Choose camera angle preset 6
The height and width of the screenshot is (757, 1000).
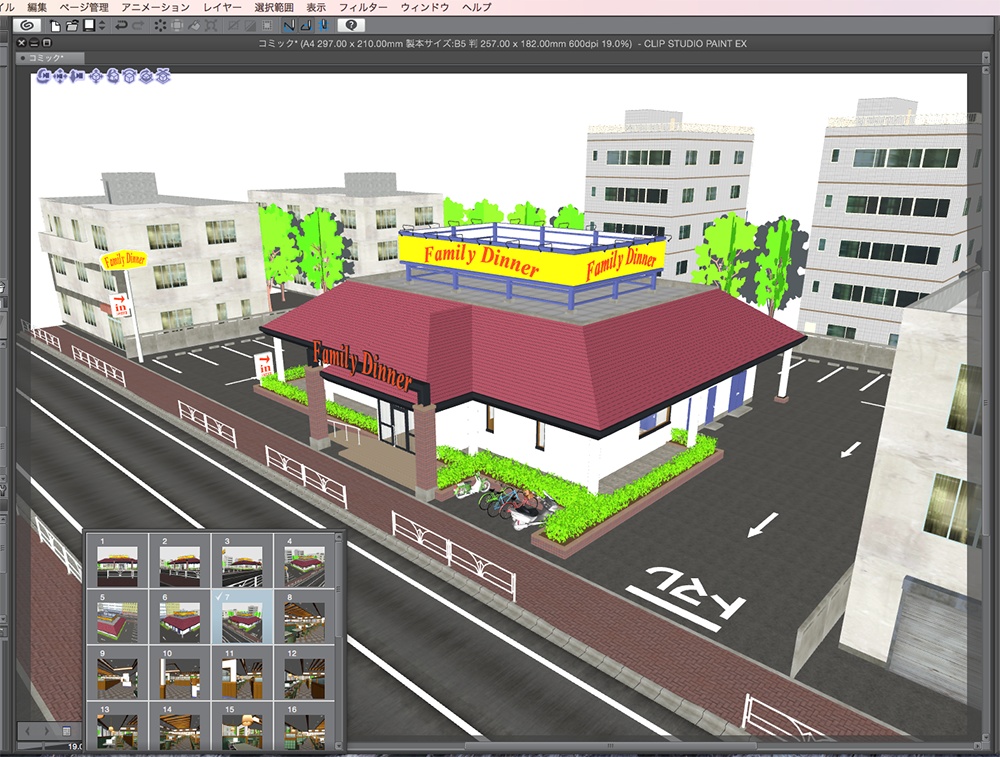180,617
